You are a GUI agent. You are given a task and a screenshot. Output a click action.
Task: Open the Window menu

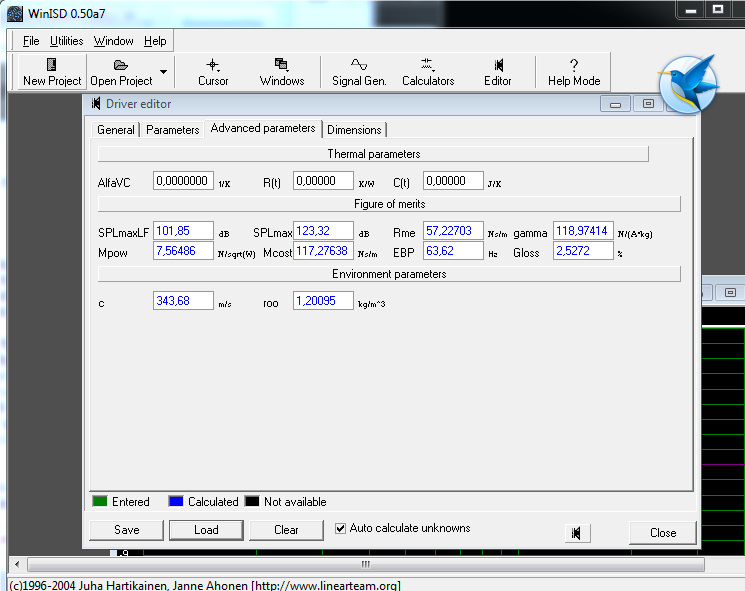click(113, 41)
